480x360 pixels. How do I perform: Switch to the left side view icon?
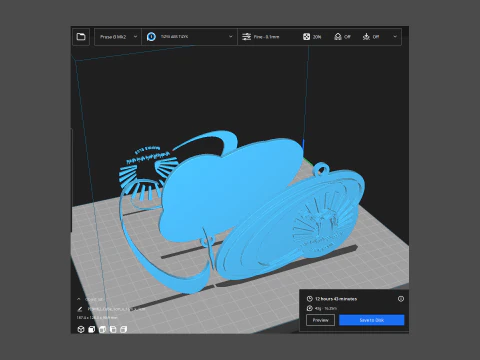[113, 329]
